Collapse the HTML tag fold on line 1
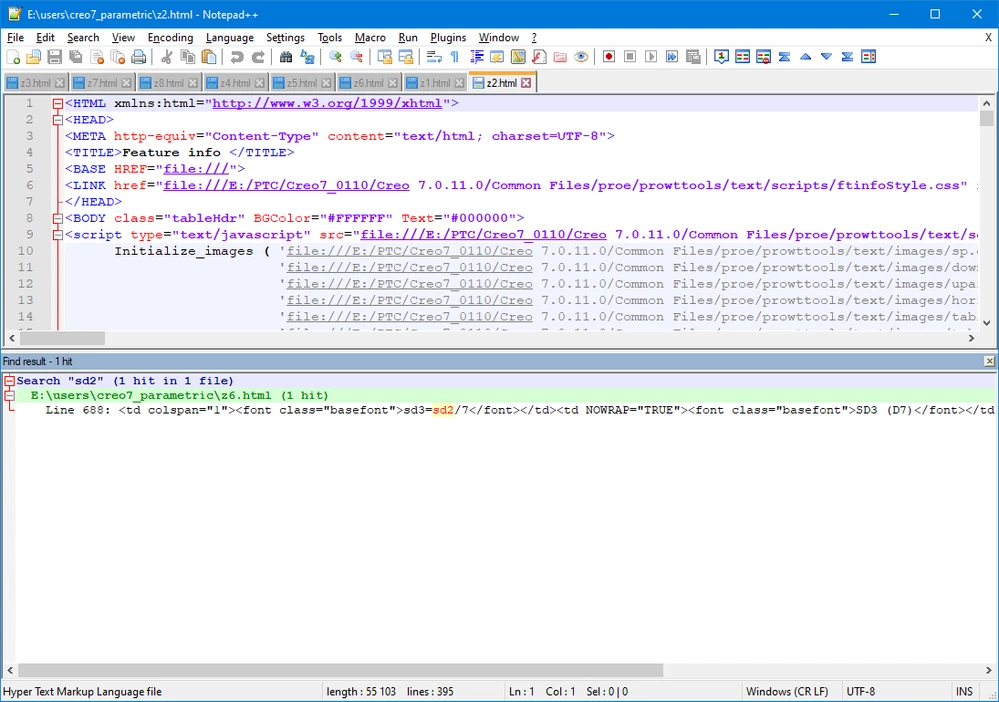This screenshot has width=999, height=702. click(57, 103)
